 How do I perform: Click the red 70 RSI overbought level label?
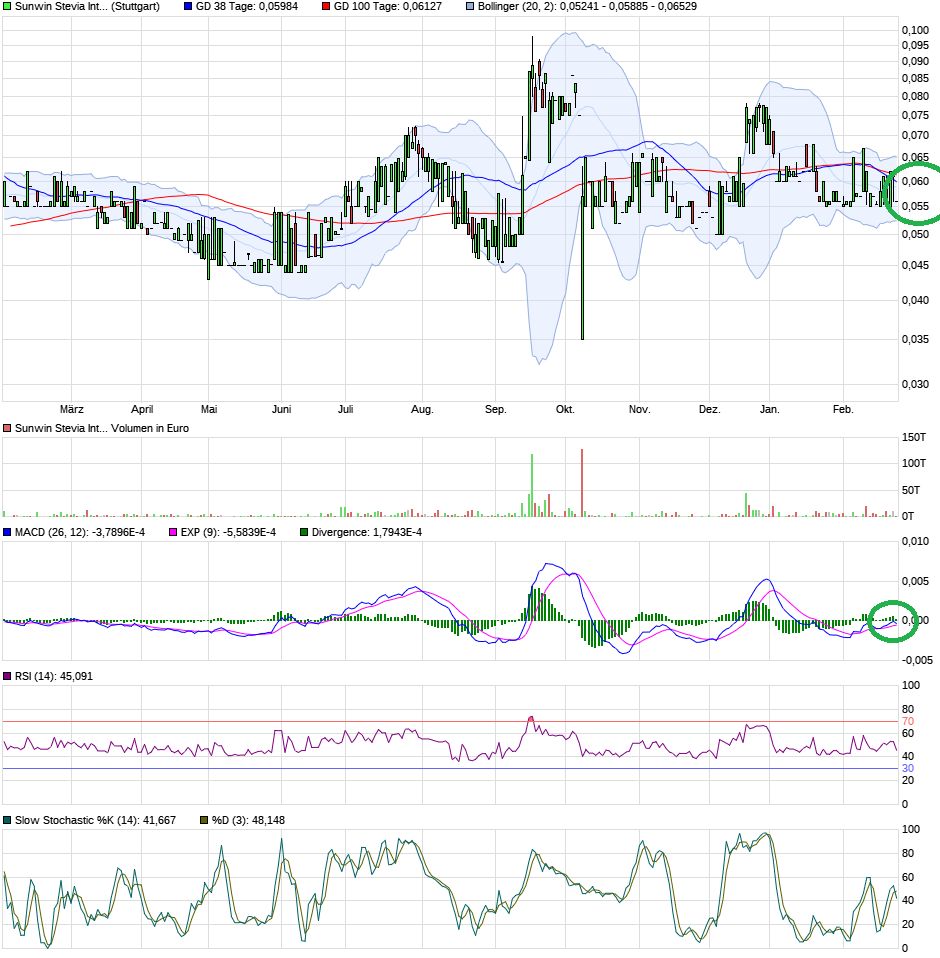click(908, 722)
